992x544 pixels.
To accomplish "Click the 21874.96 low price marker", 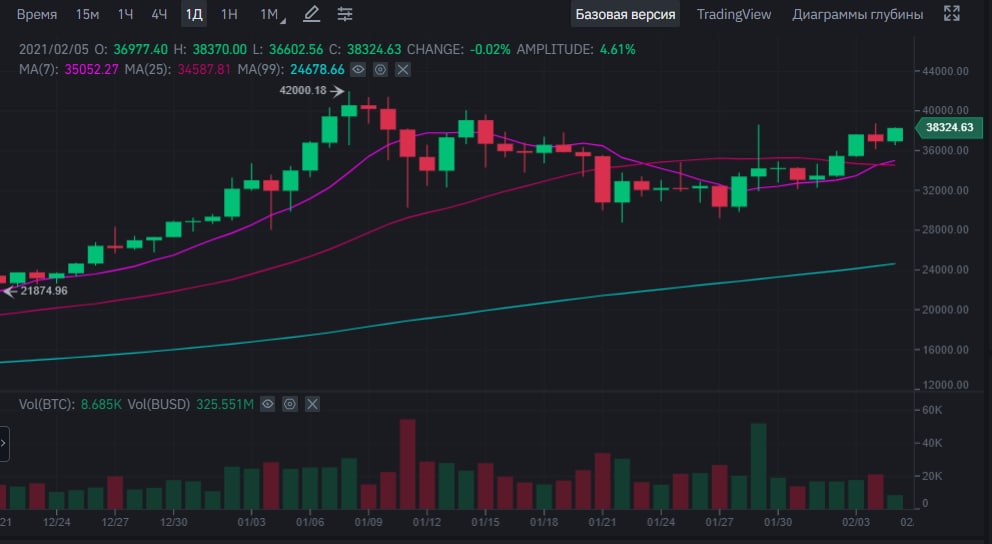I will (x=44, y=291).
